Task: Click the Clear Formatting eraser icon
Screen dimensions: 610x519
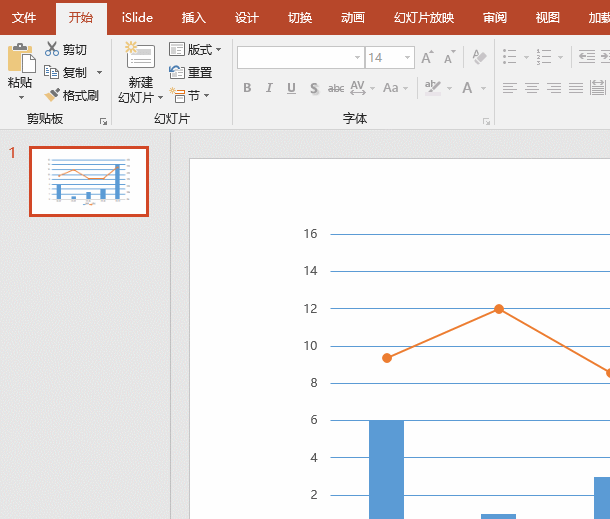Action: 478,58
